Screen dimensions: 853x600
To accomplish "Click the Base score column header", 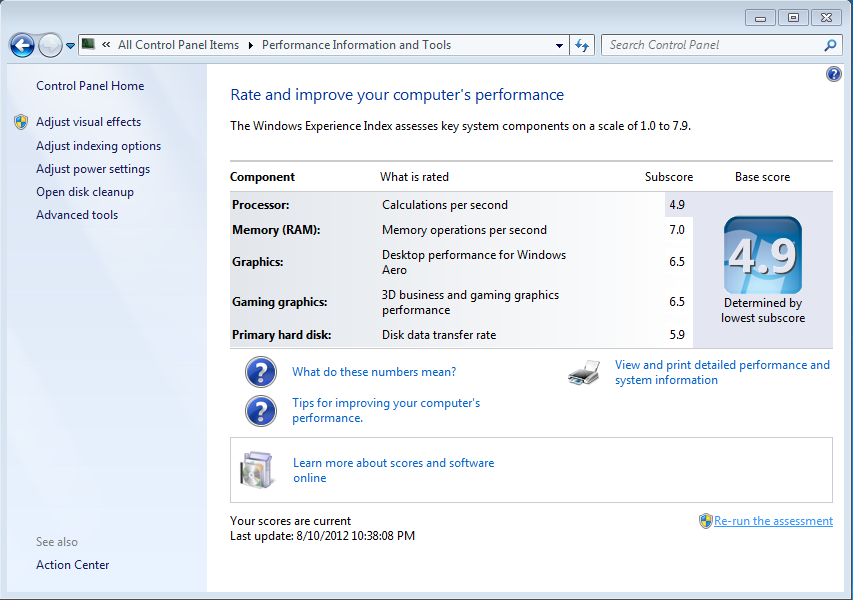I will click(x=763, y=177).
